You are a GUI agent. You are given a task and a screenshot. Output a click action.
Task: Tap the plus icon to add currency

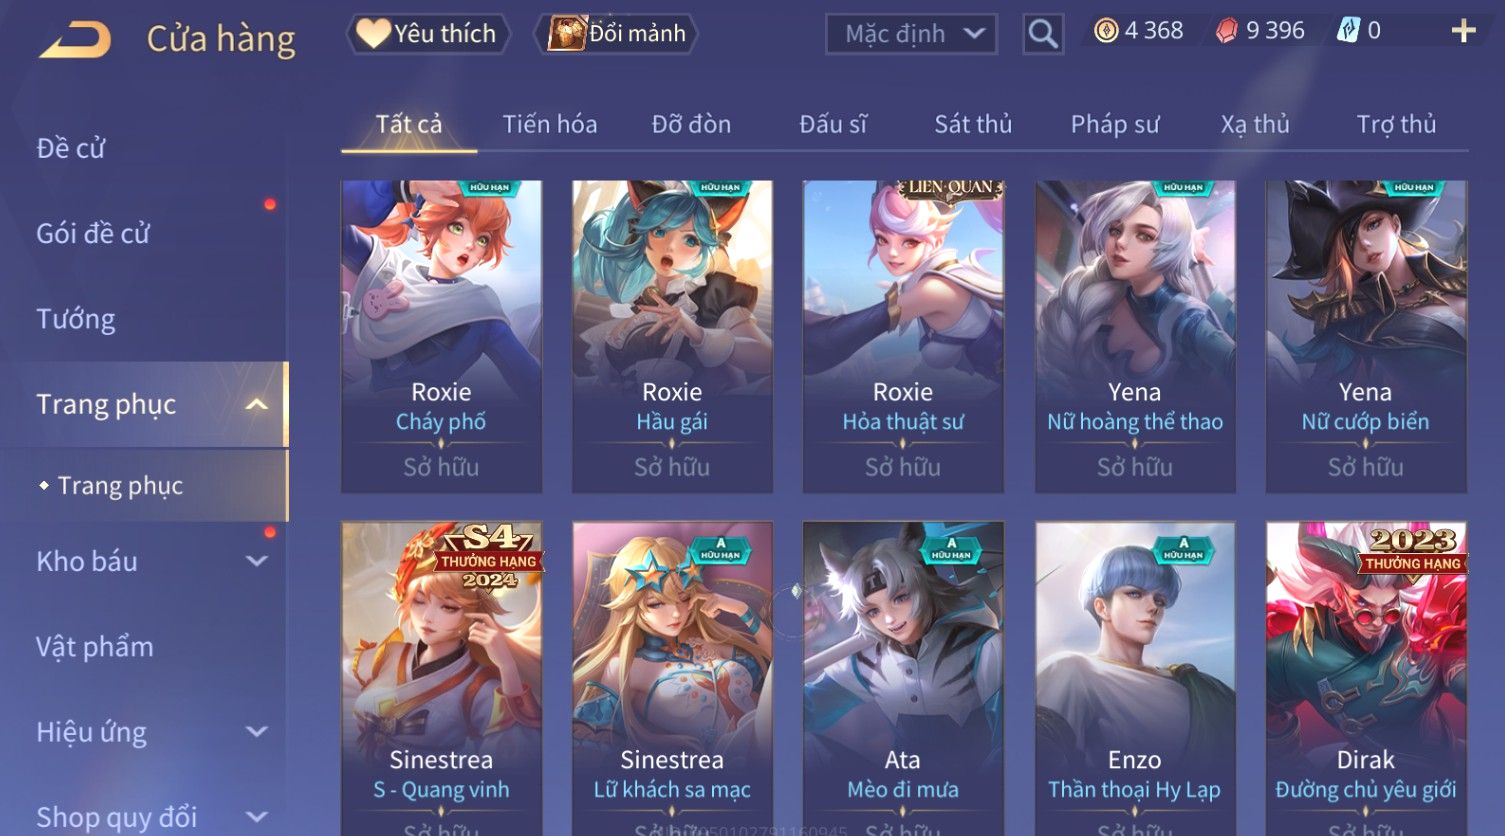(1463, 32)
